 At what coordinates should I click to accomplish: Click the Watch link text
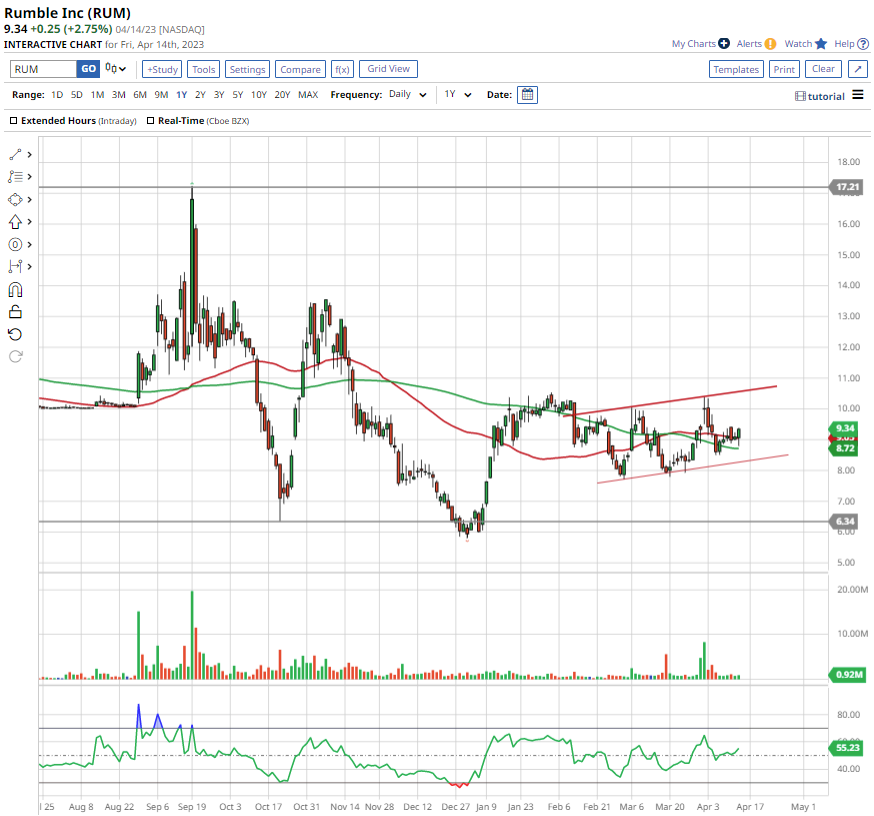[798, 43]
